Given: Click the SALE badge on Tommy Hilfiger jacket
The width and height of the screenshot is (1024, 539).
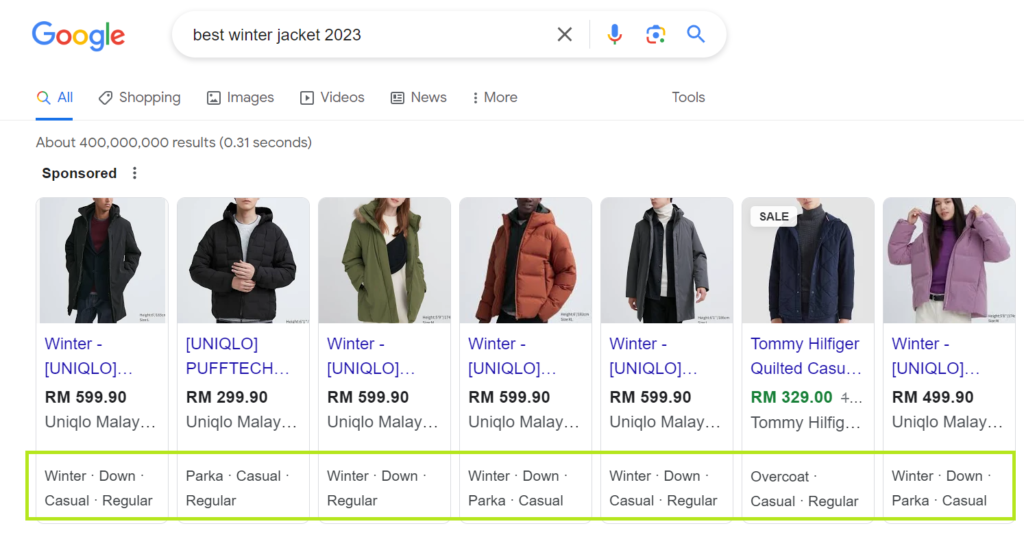Looking at the screenshot, I should coord(773,216).
